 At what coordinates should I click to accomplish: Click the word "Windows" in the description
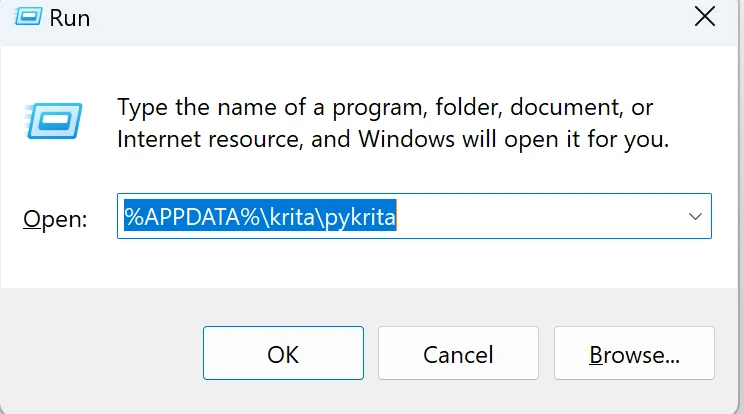point(406,139)
